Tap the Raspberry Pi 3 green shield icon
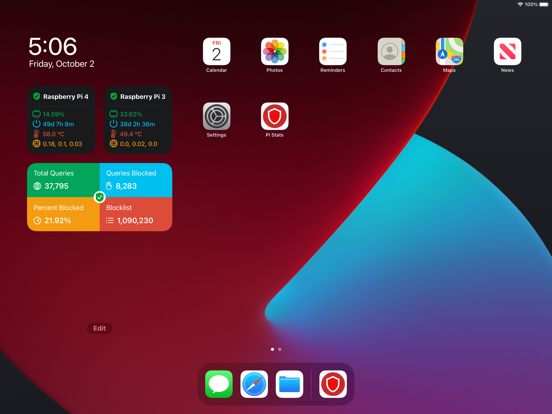552x414 pixels. tap(113, 96)
